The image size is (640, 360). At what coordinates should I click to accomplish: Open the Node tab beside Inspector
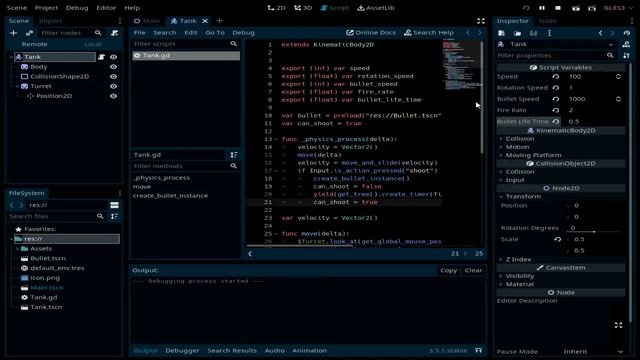(547, 21)
